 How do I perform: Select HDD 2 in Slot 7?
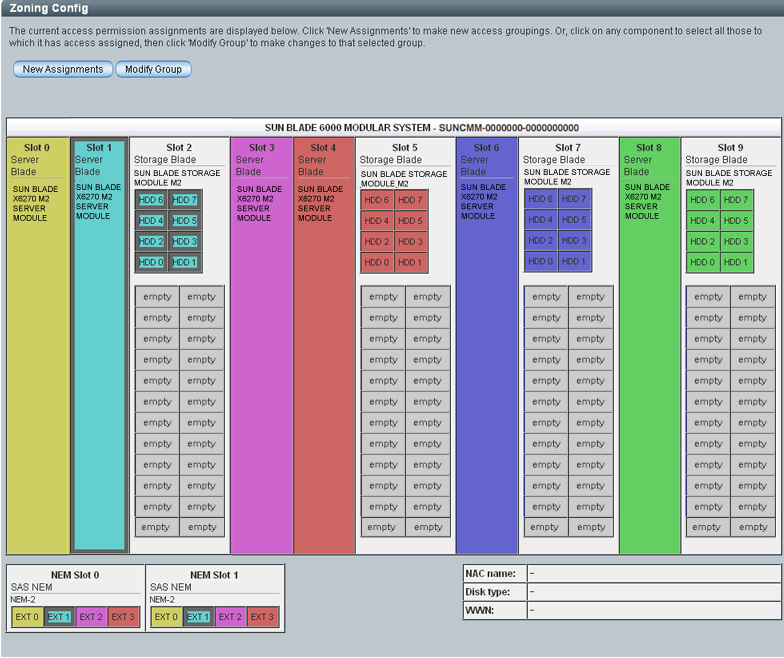tap(540, 240)
